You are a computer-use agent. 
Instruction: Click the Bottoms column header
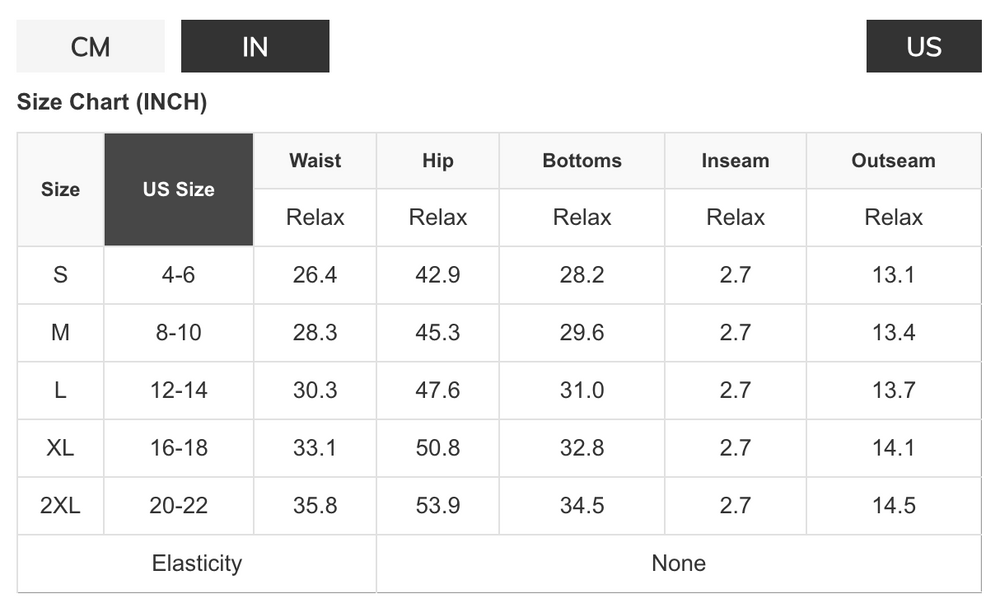pyautogui.click(x=582, y=161)
